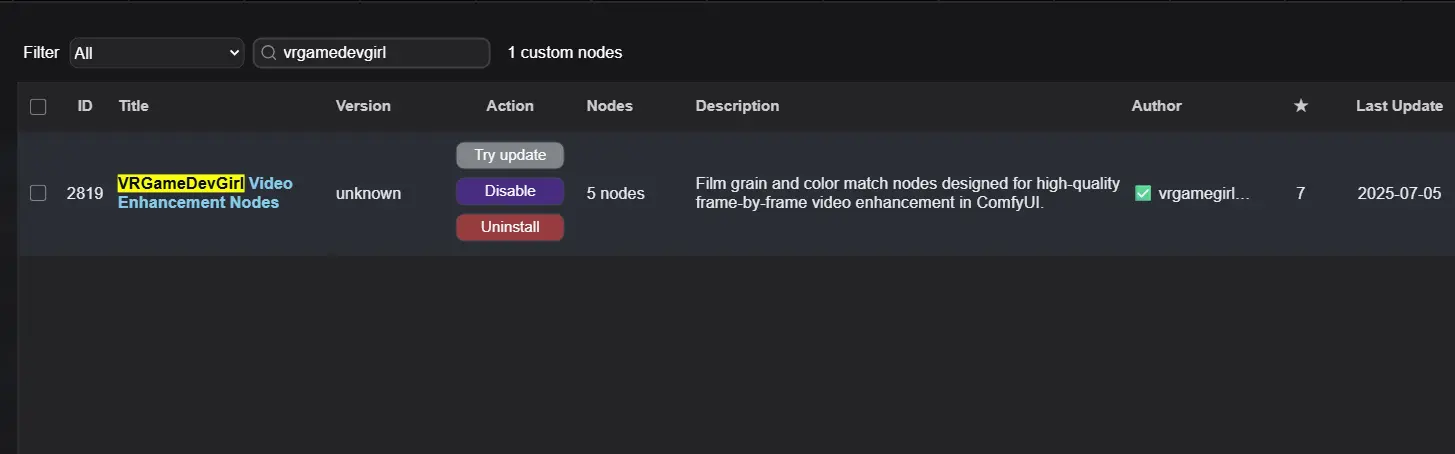Click the green checkmark beside the author name
The image size is (1455, 454).
(x=1143, y=194)
